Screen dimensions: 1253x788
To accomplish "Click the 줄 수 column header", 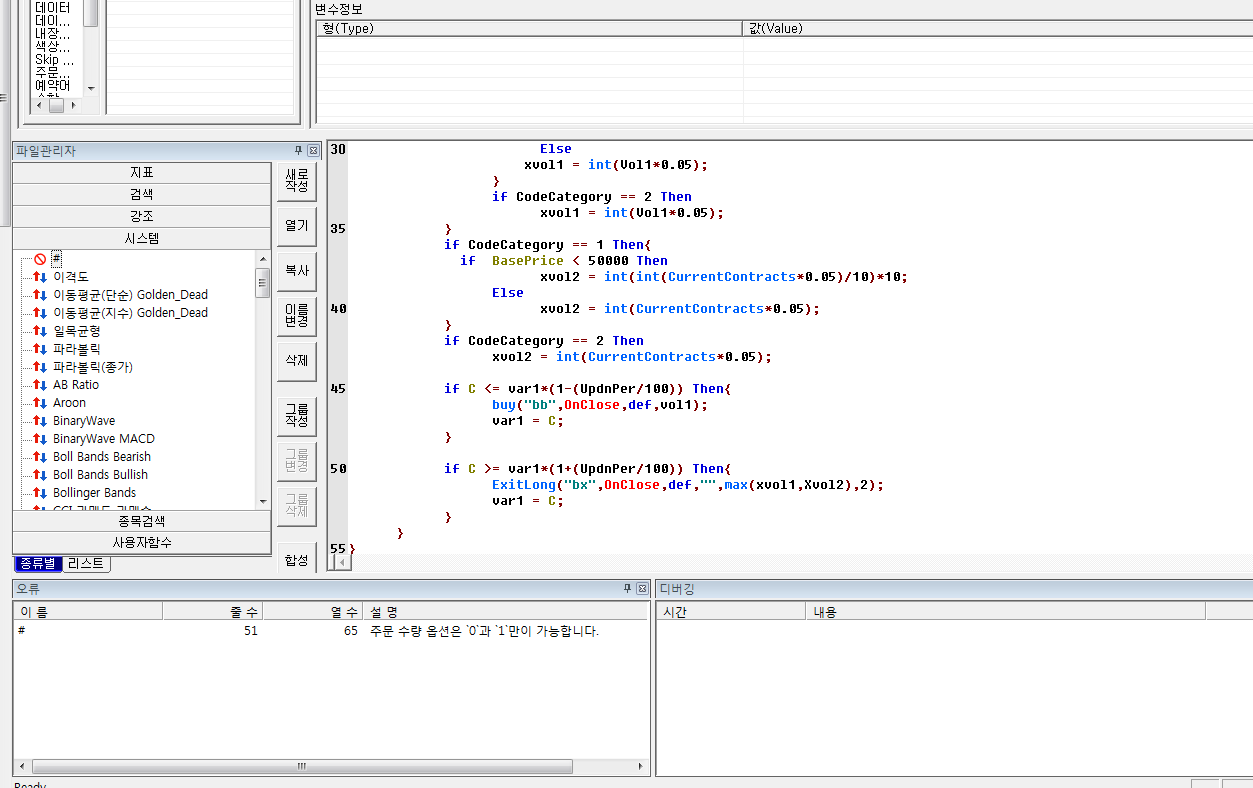I will point(213,611).
